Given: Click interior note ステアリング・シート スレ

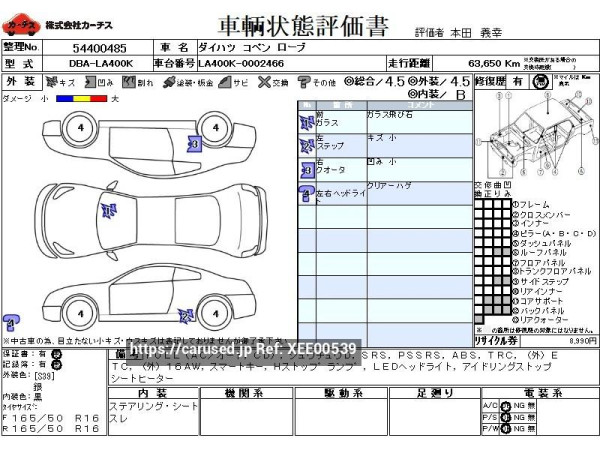Looking at the screenshot, I should pyautogui.click(x=153, y=412).
